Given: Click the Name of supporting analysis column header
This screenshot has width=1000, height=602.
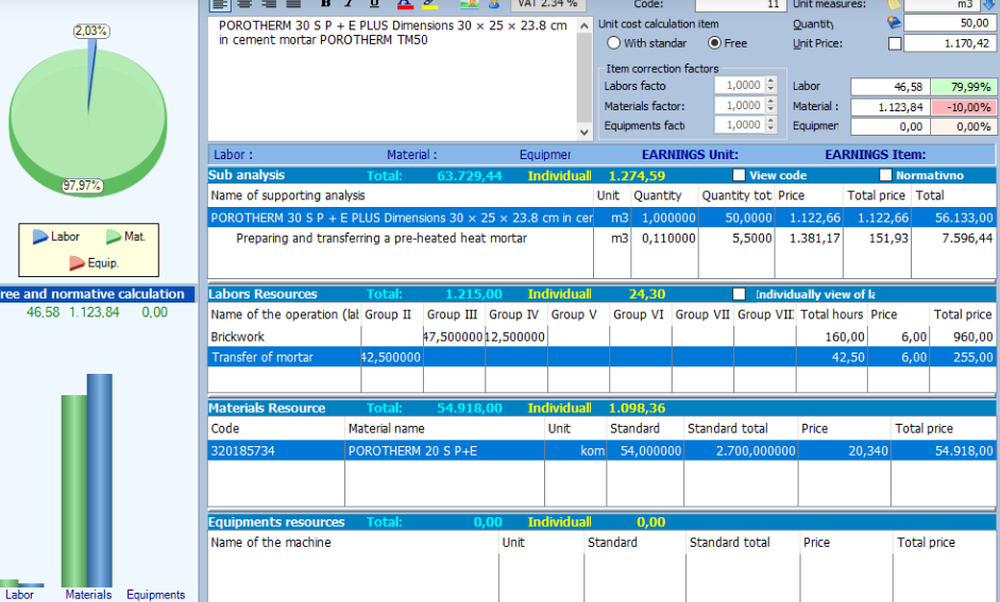Looking at the screenshot, I should click(x=401, y=195).
